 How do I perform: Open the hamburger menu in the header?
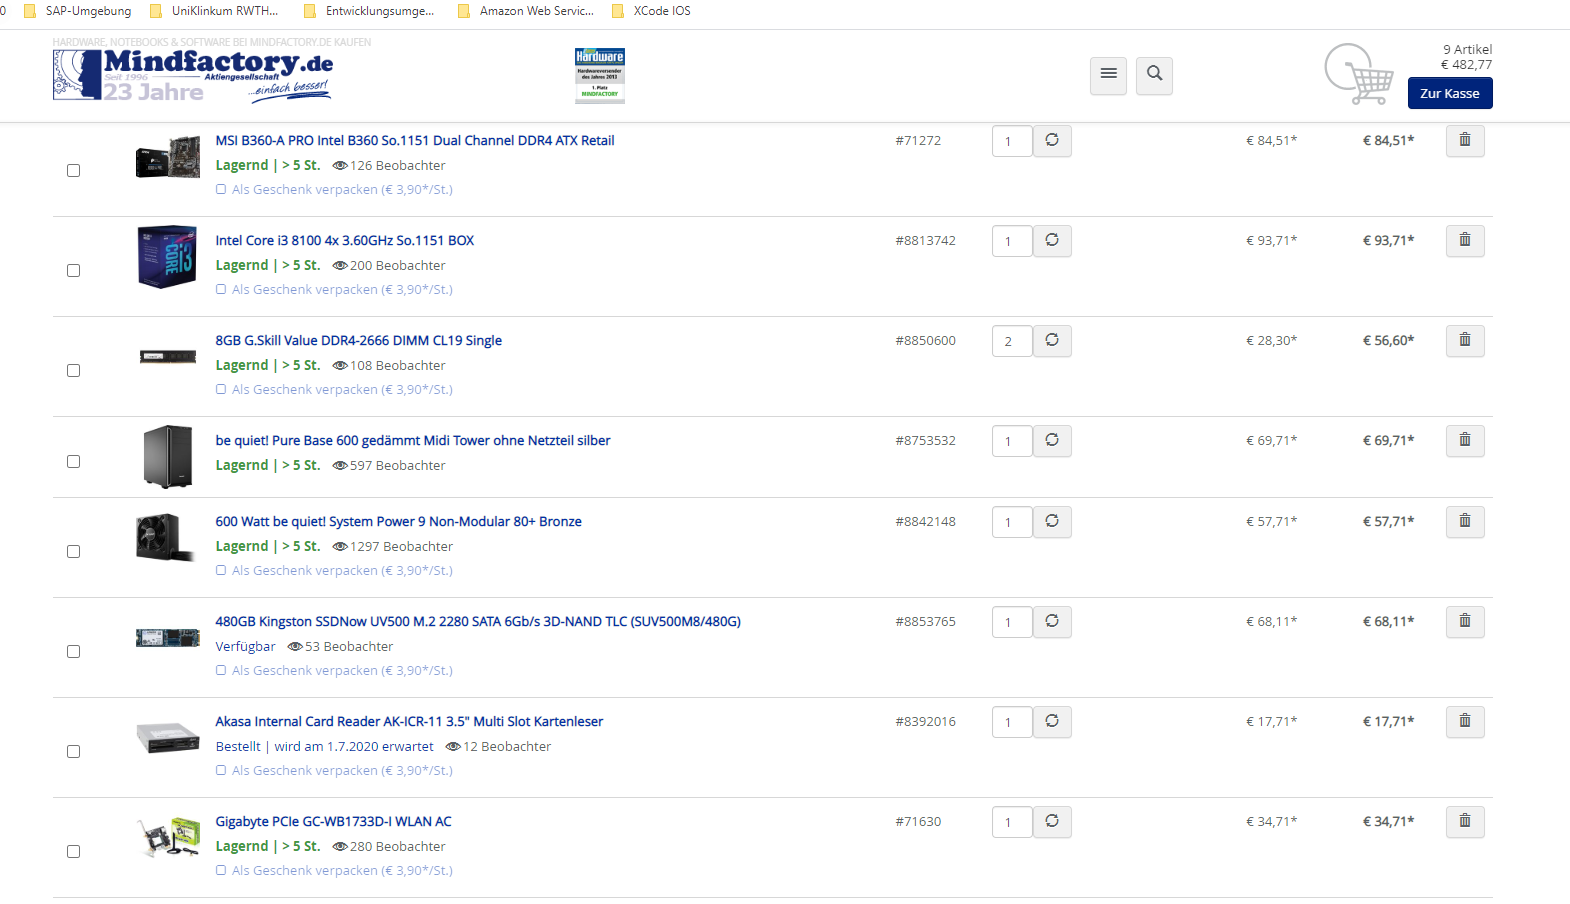coord(1108,75)
